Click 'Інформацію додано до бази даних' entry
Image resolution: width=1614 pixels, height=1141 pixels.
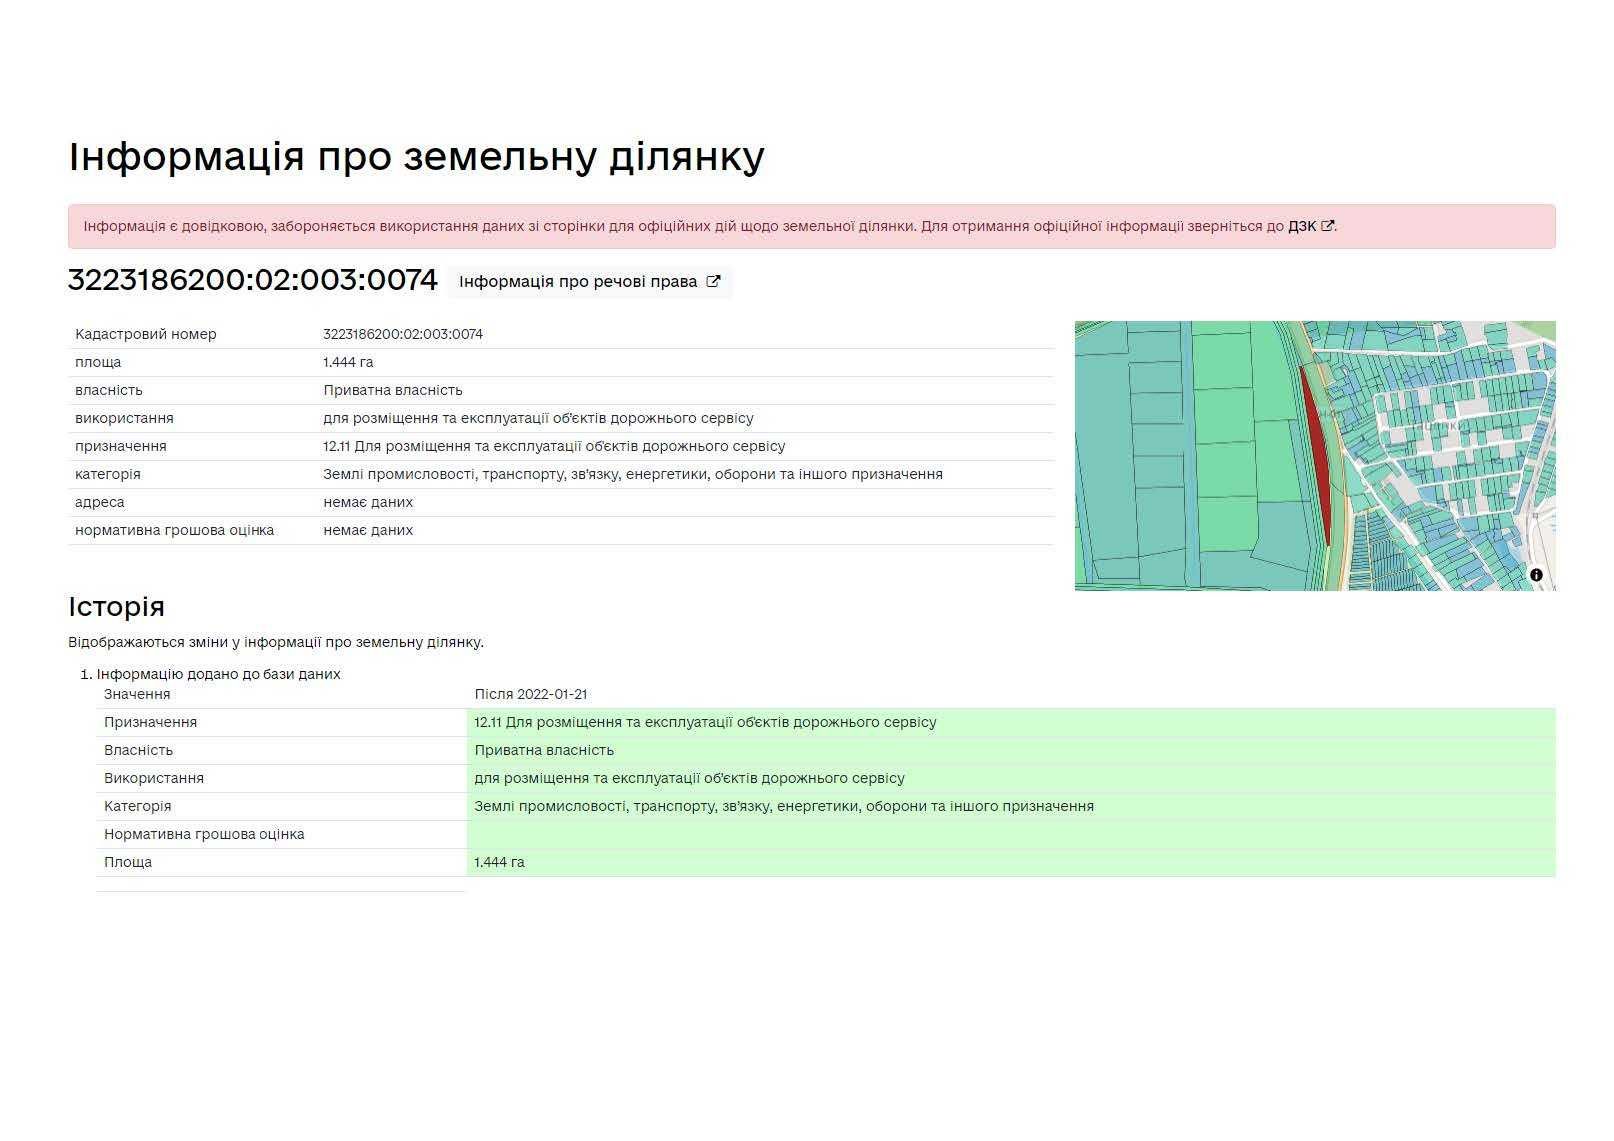[x=218, y=674]
